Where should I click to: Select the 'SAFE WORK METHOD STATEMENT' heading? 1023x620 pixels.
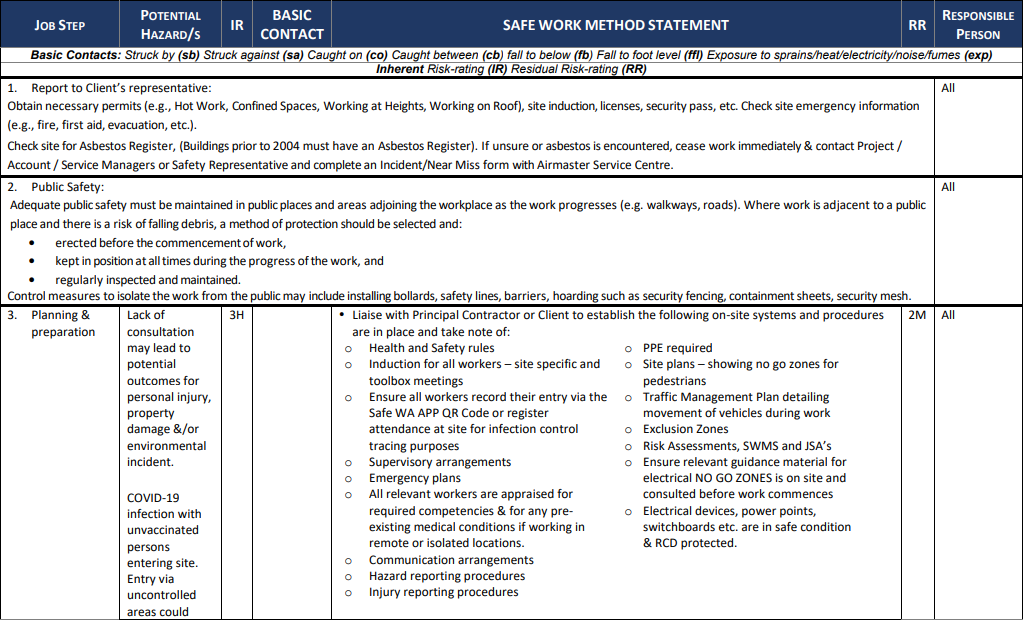point(615,25)
